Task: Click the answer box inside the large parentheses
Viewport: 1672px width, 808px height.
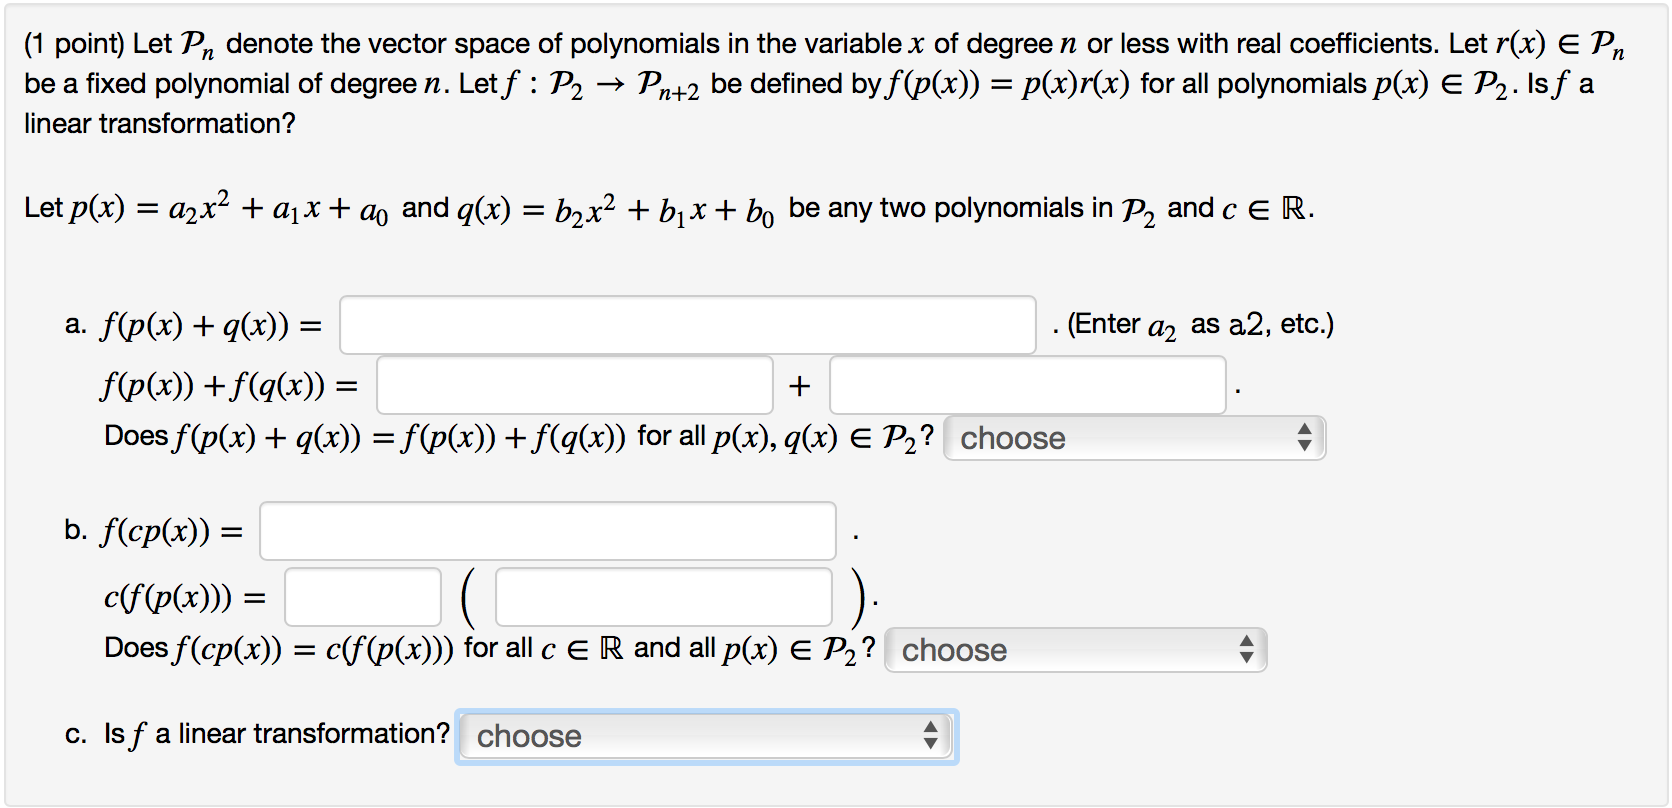Action: point(663,597)
